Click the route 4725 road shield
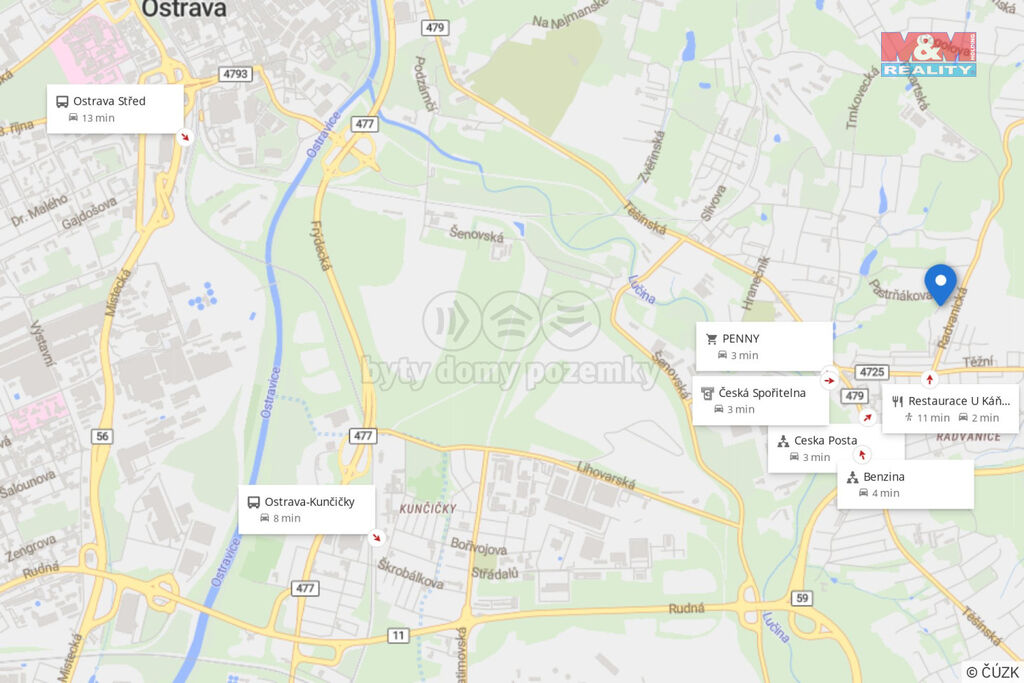 [871, 372]
